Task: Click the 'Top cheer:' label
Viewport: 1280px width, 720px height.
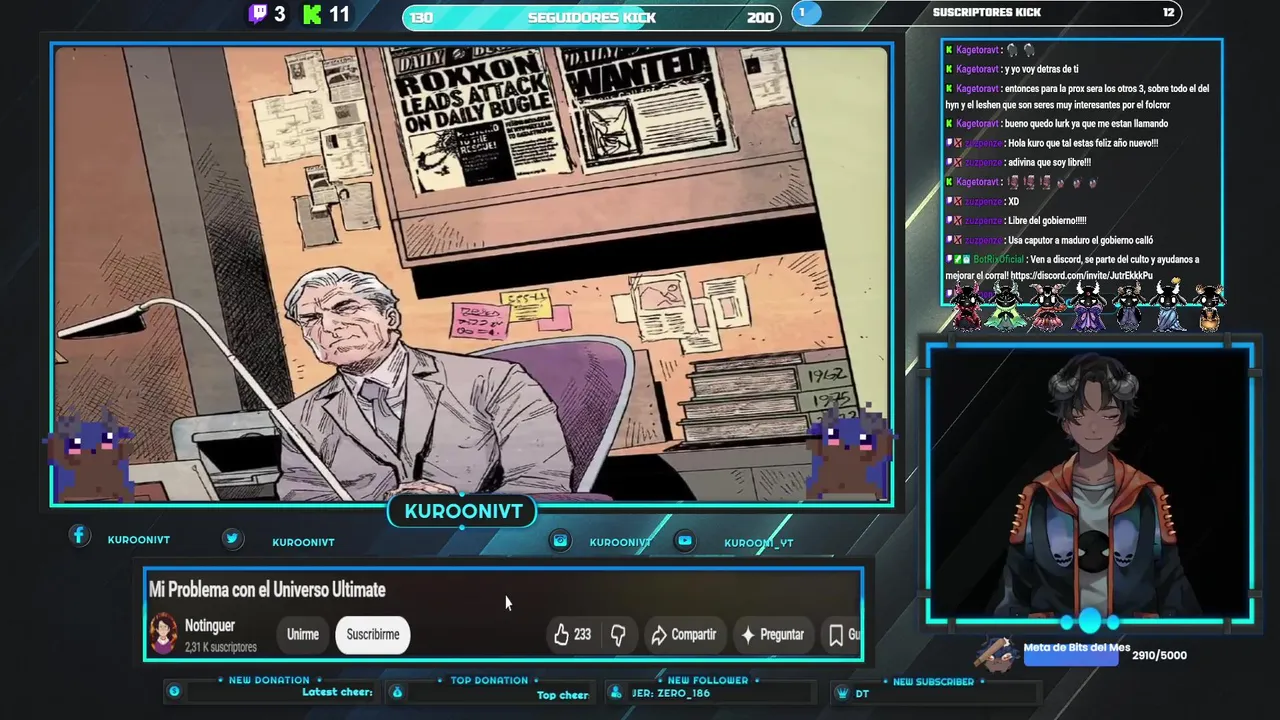Action: pos(563,695)
